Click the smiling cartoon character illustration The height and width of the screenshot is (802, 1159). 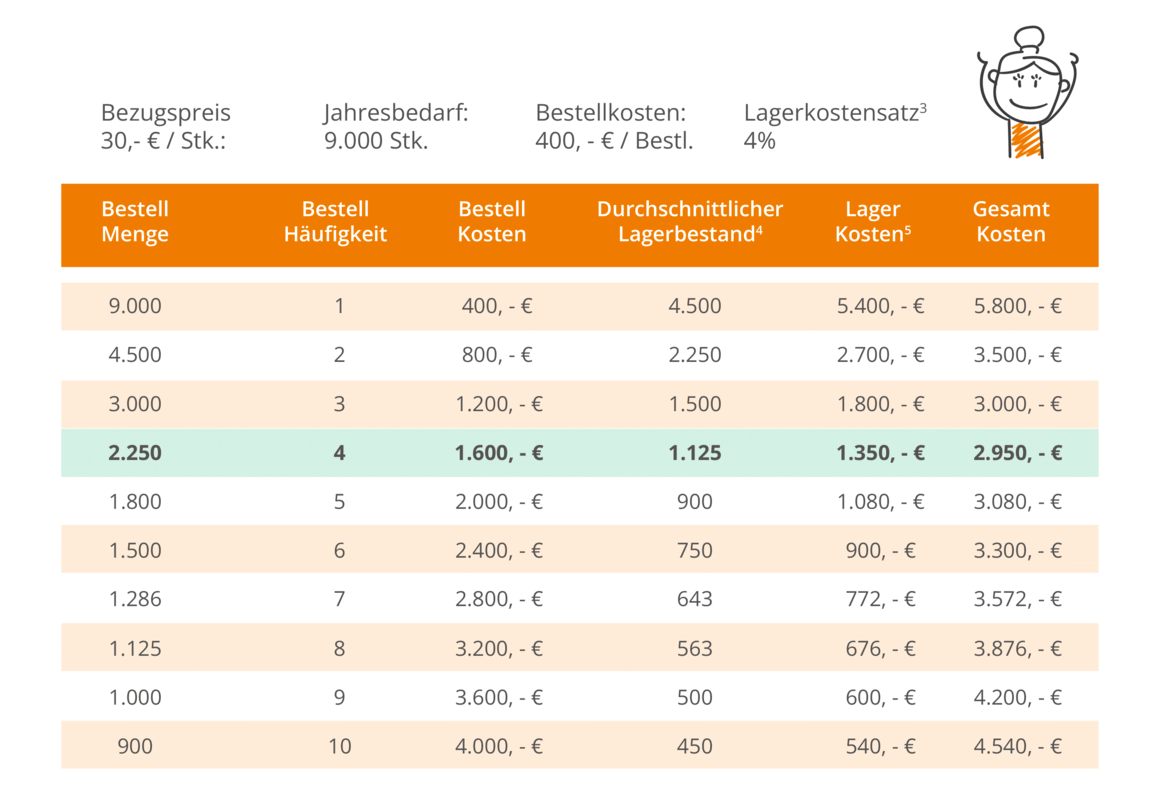1027,92
